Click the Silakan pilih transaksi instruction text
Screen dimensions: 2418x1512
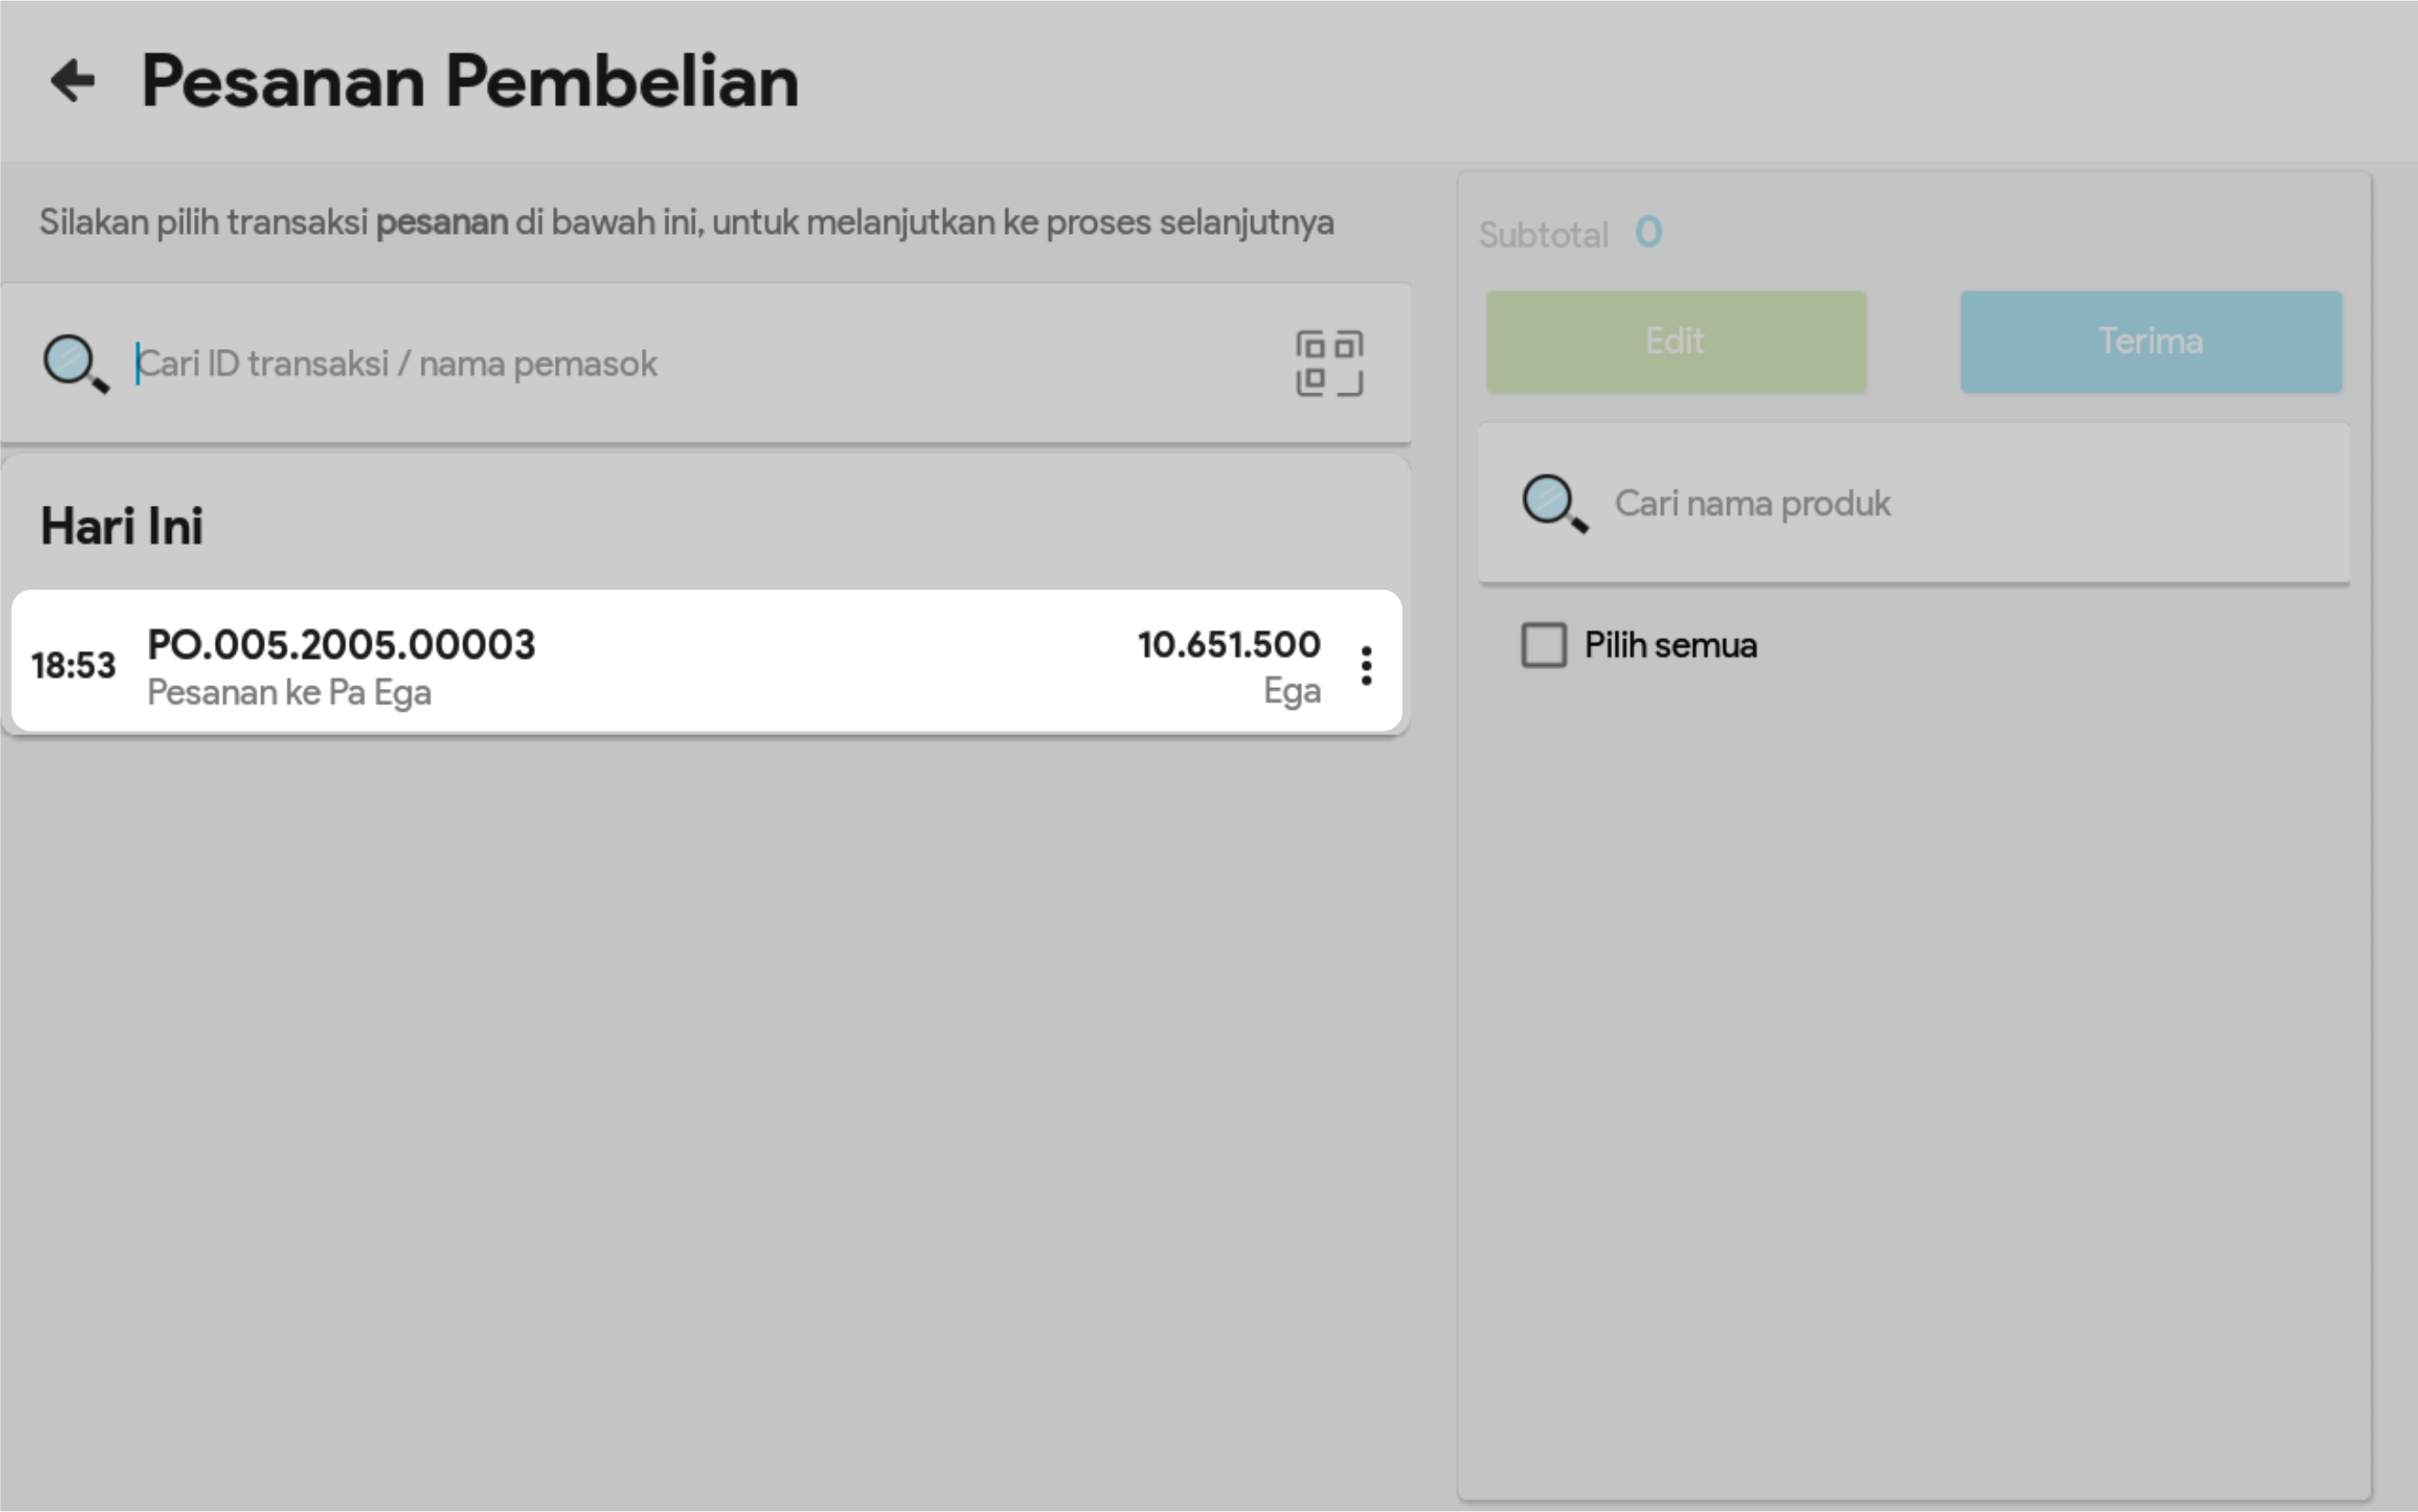pos(686,222)
